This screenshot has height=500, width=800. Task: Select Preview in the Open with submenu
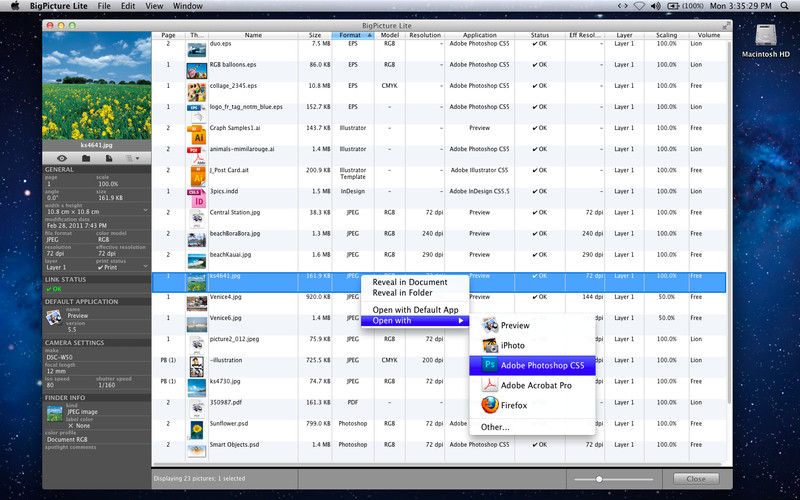coord(532,326)
